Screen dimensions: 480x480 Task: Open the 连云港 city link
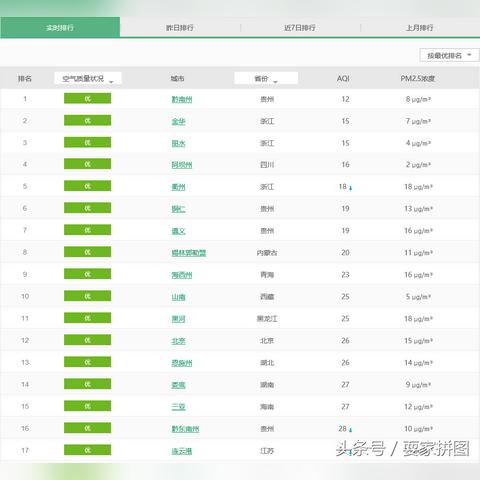click(182, 451)
